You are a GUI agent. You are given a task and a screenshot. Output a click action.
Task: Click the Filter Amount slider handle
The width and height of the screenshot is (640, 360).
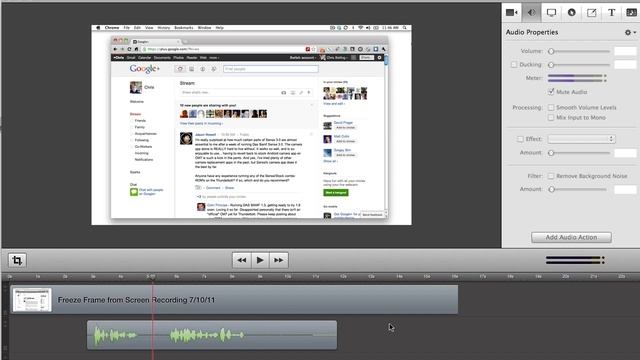[x=551, y=189]
